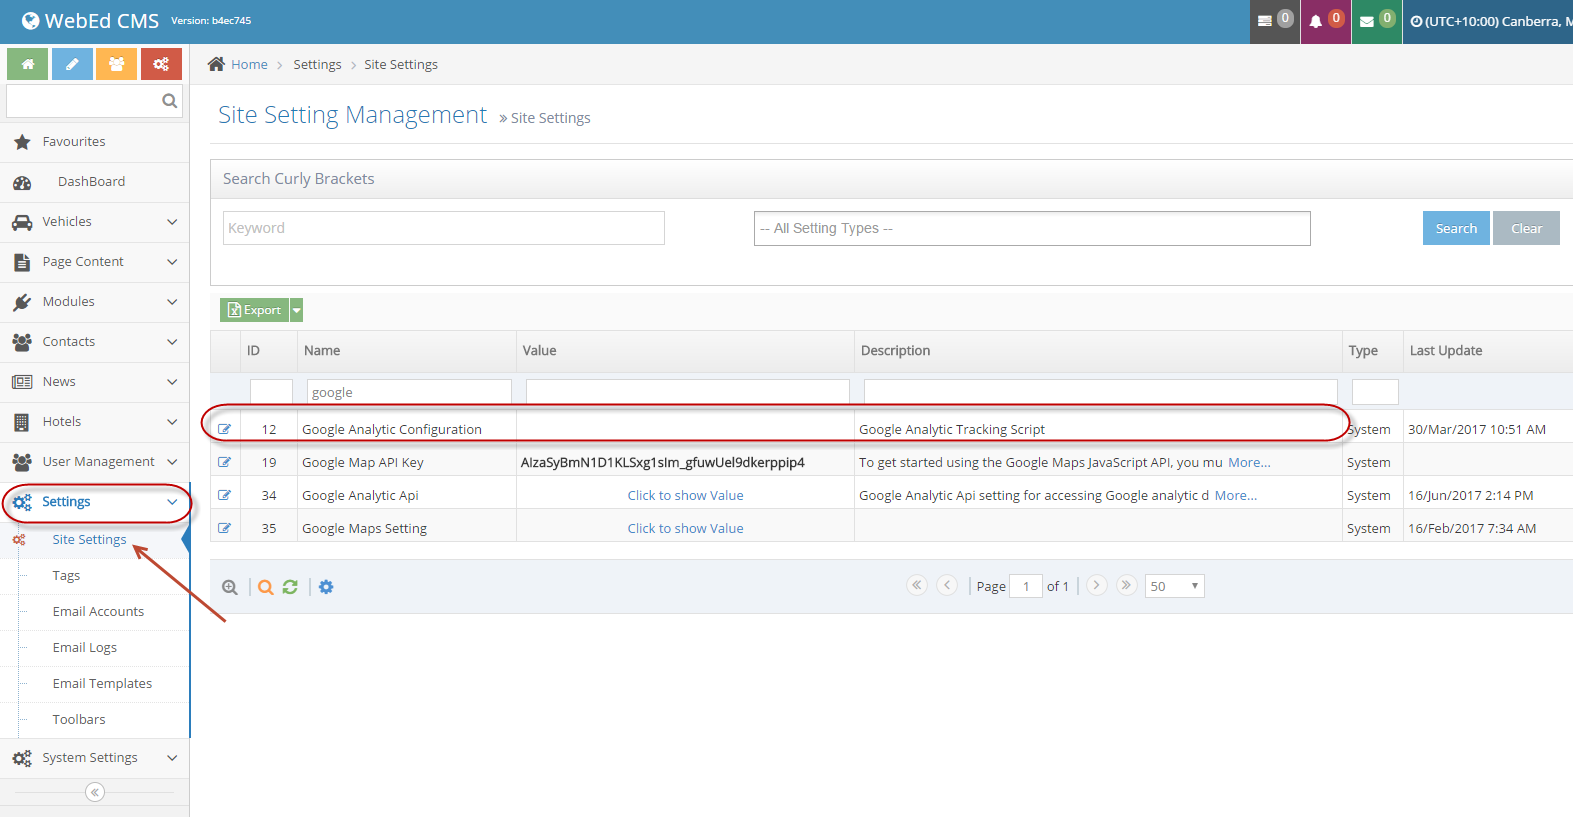Click the home icon in the breadcrumb
Viewport: 1573px width, 817px height.
click(216, 64)
